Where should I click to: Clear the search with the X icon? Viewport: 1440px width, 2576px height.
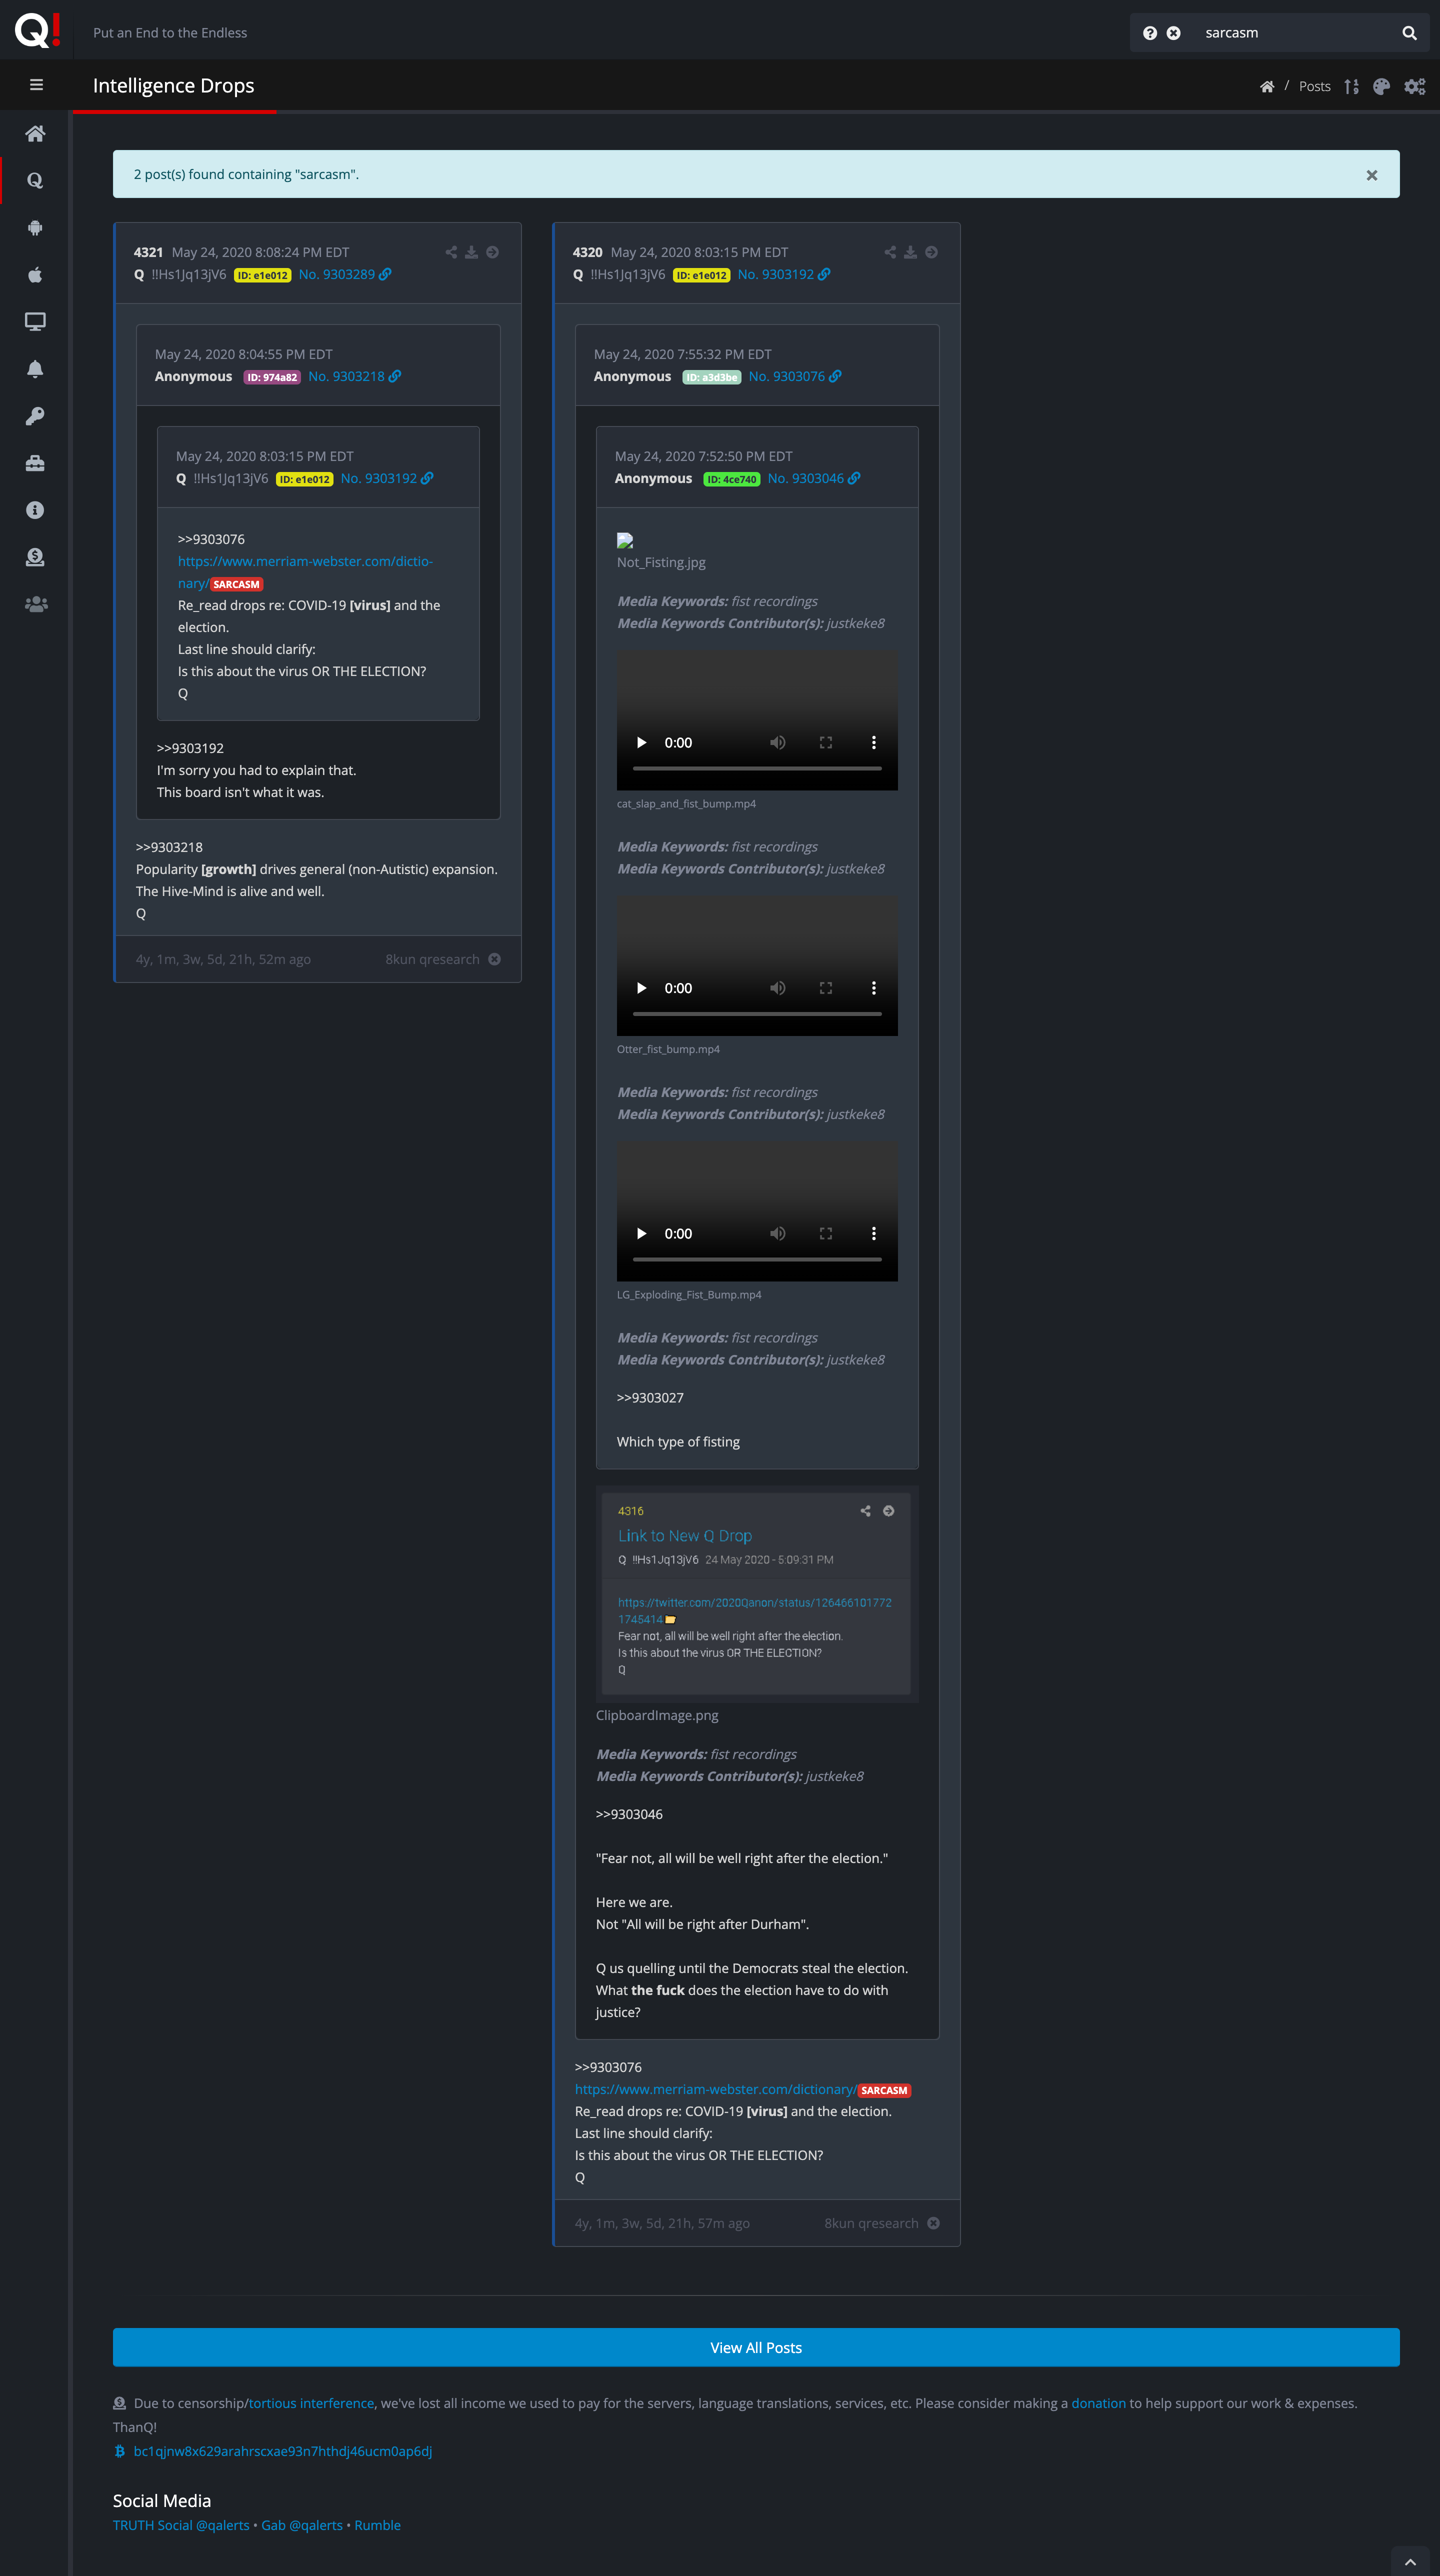[x=1174, y=33]
